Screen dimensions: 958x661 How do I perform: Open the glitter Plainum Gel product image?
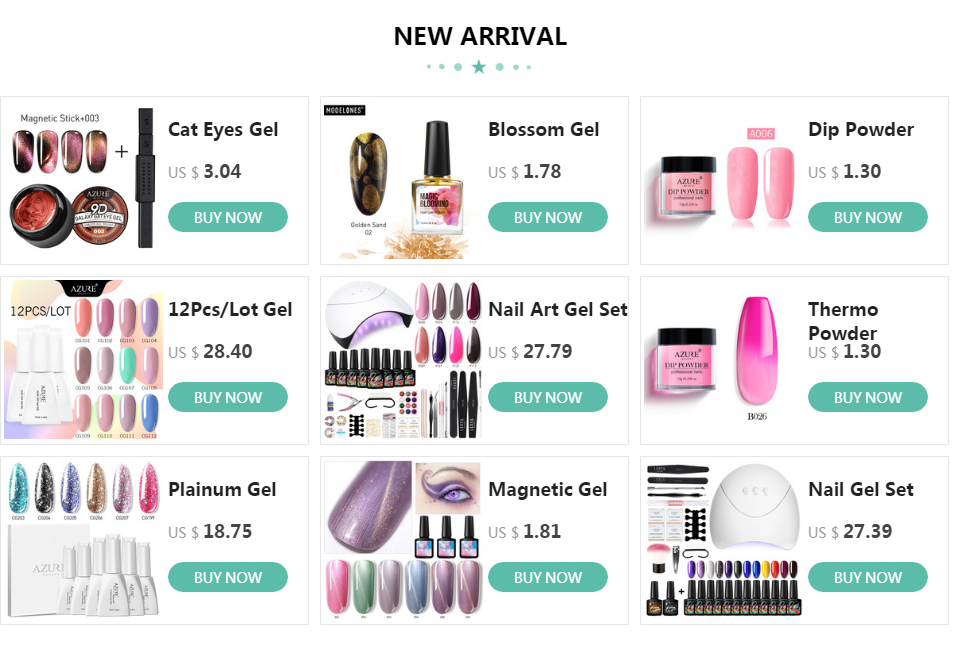pyautogui.click(x=83, y=539)
